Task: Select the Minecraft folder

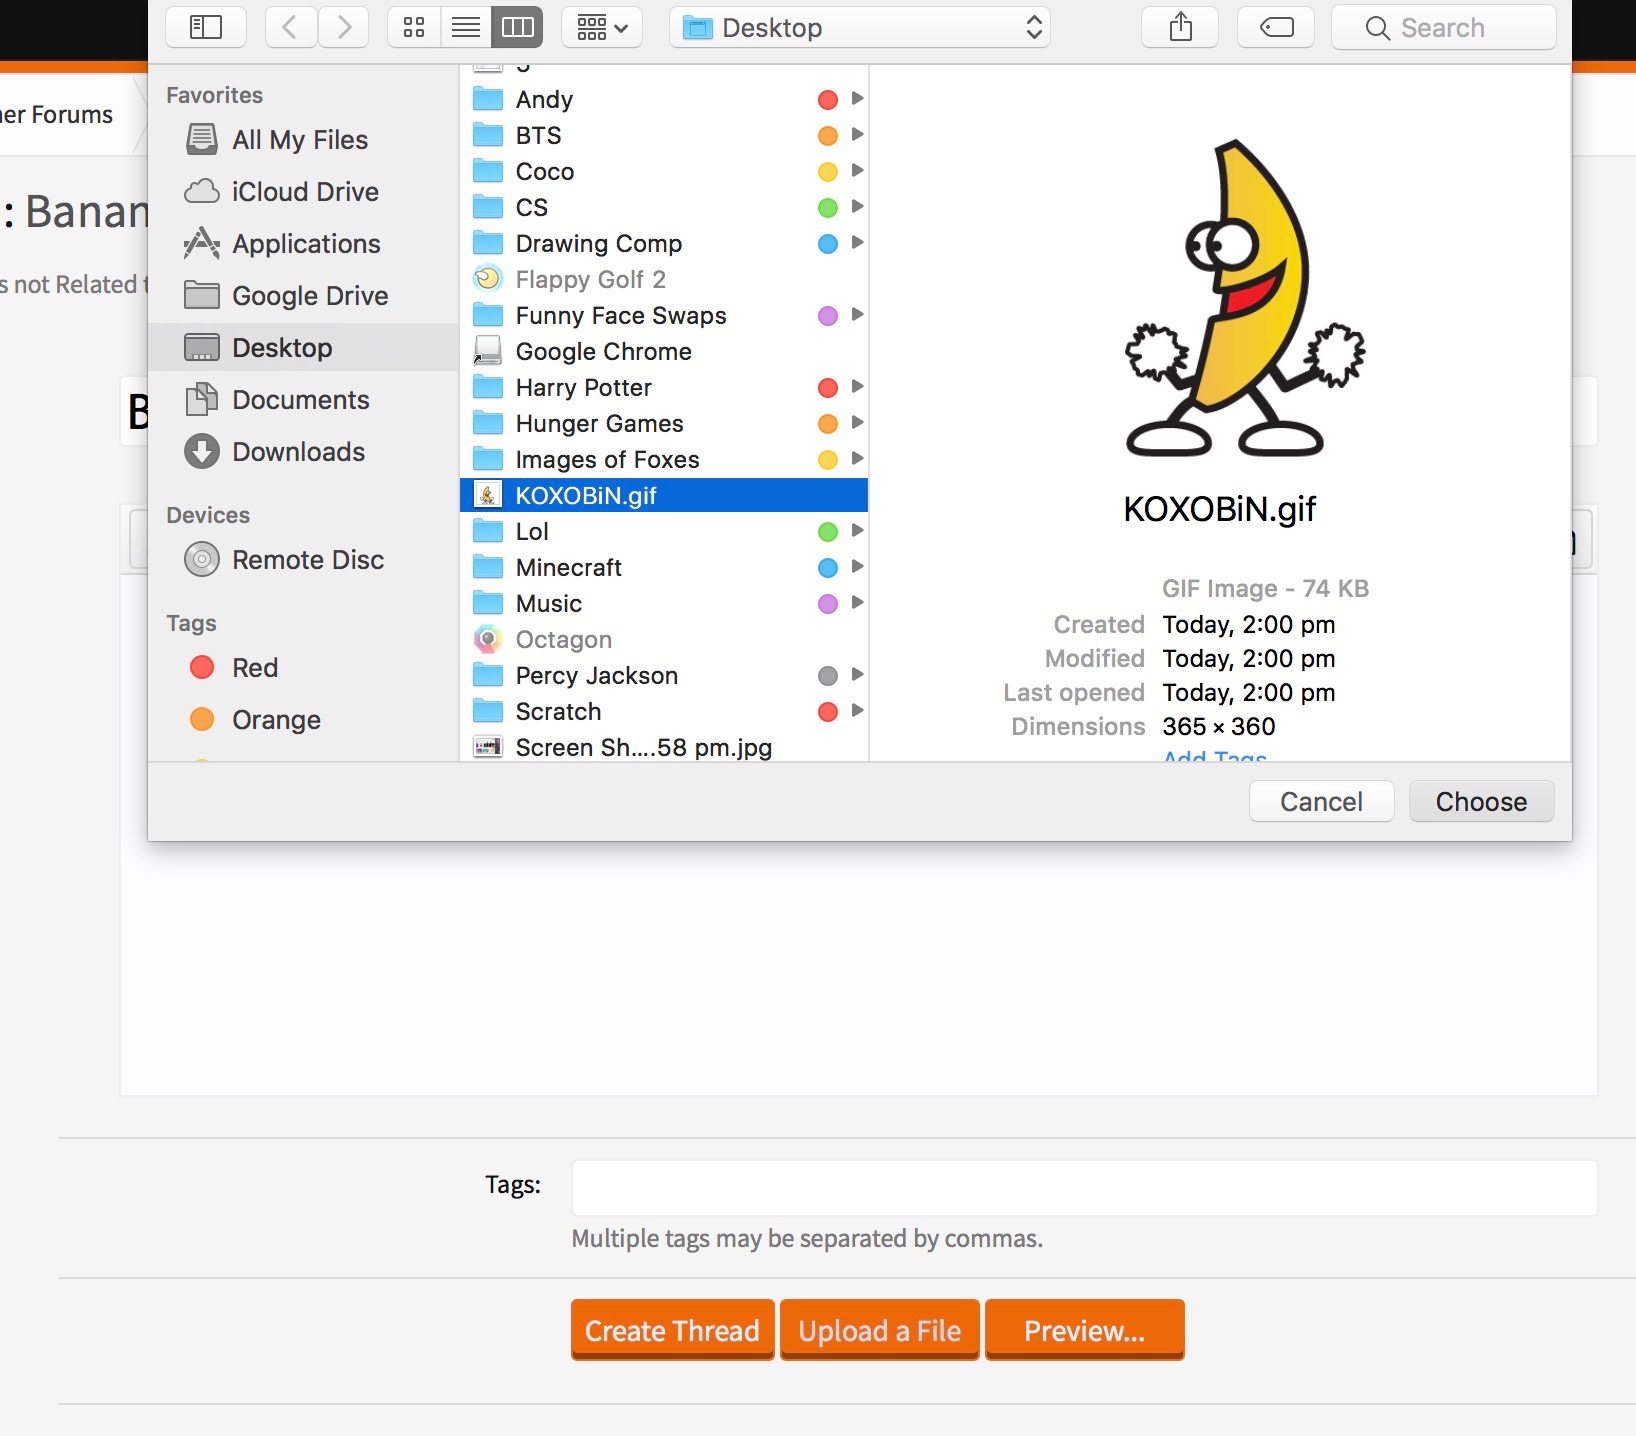Action: [x=664, y=567]
